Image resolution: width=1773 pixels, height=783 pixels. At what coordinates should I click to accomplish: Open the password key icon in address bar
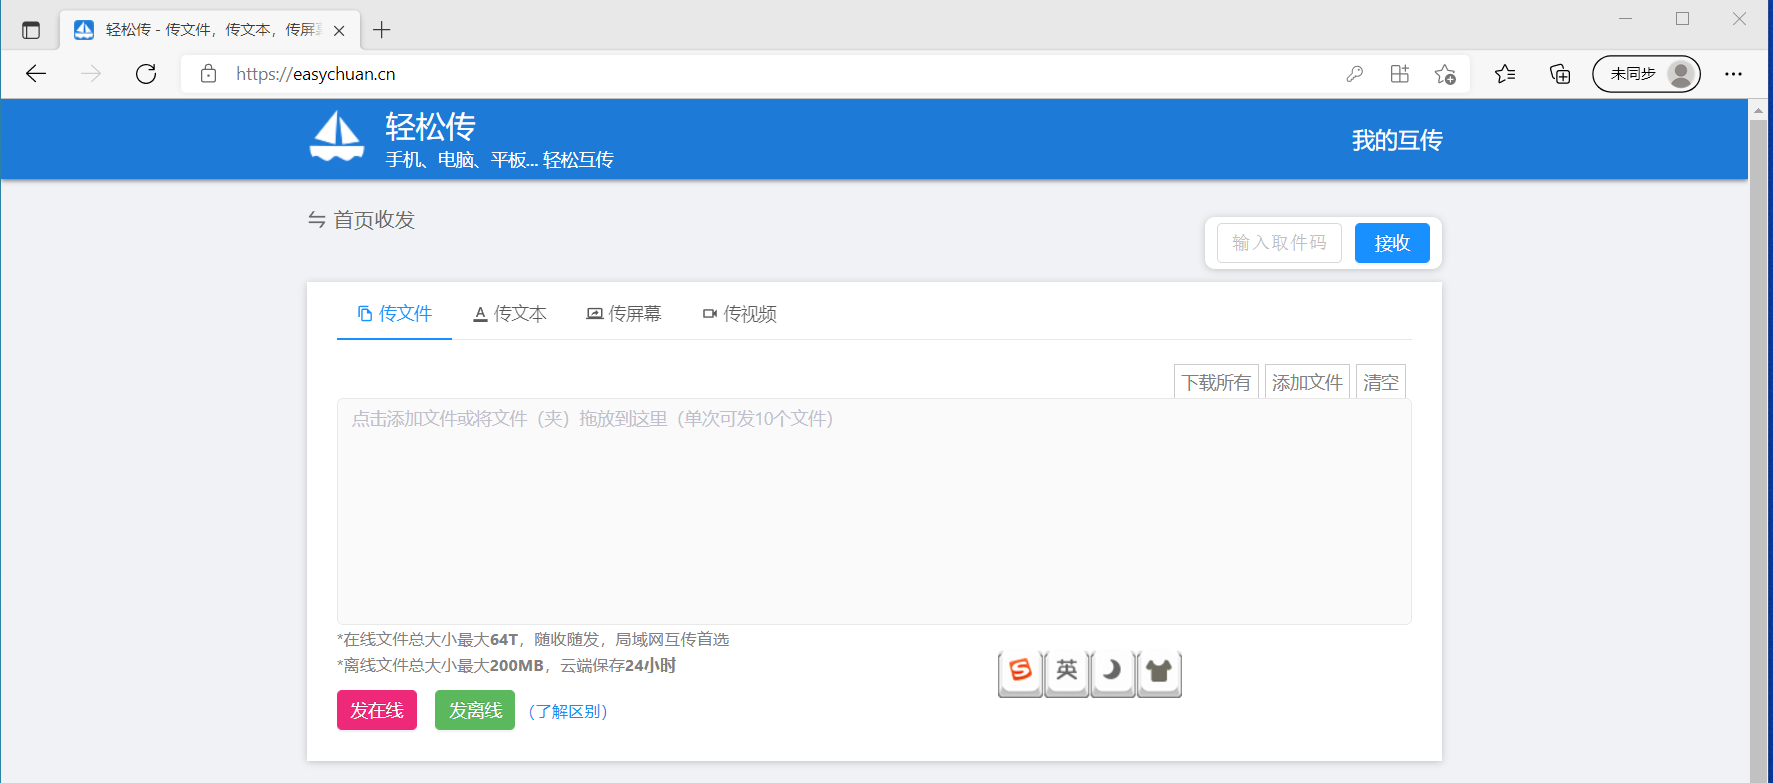tap(1354, 74)
